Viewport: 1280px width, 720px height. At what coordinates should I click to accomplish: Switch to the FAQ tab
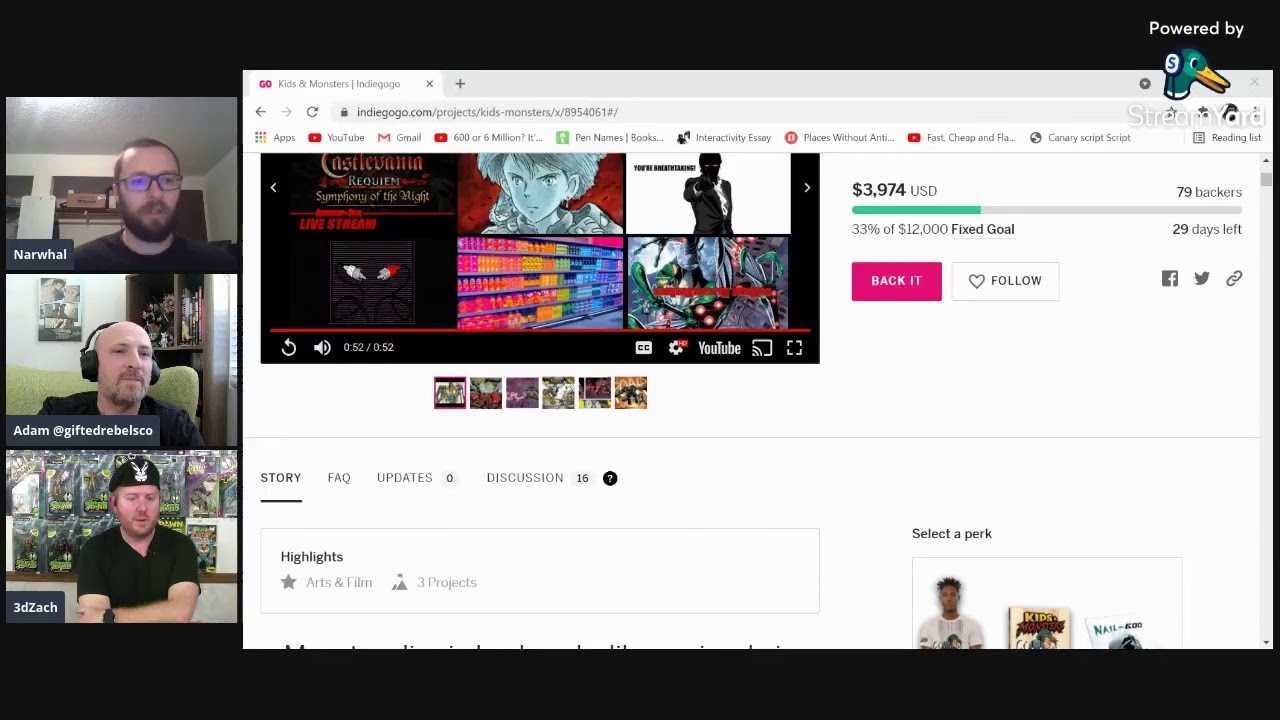tap(339, 478)
